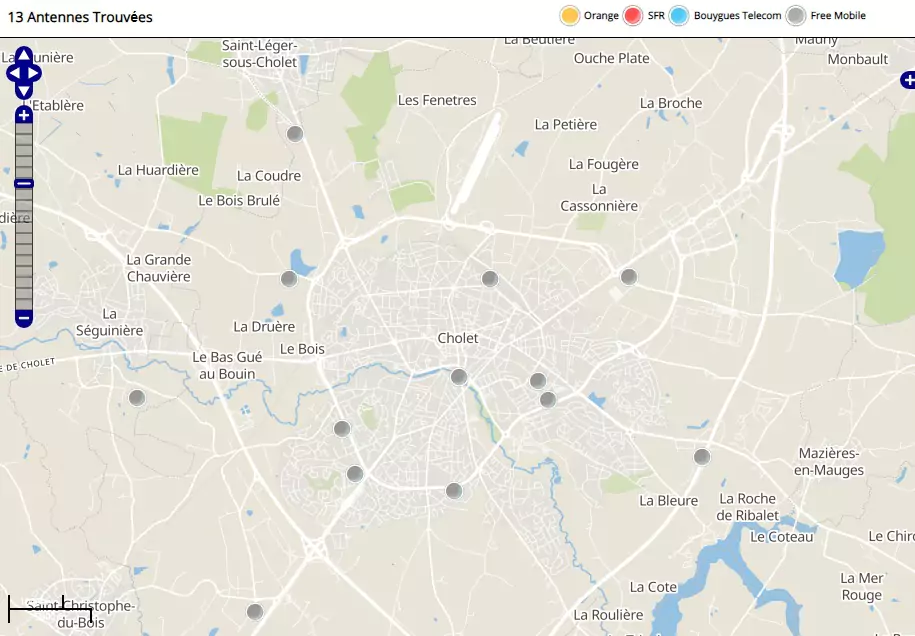This screenshot has height=636, width=915.
Task: Click the Mazières-en-Mauges place label
Action: pyautogui.click(x=829, y=462)
